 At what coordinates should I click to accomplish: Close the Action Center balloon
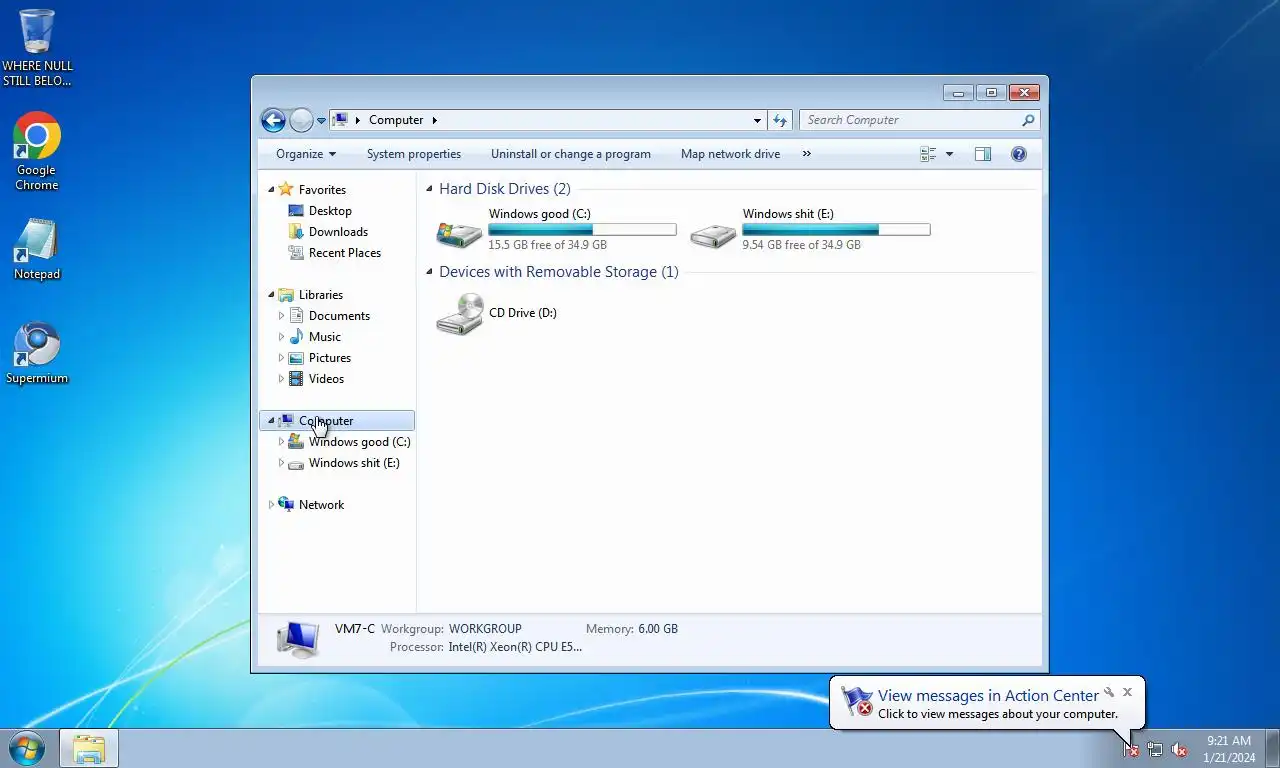[x=1127, y=692]
